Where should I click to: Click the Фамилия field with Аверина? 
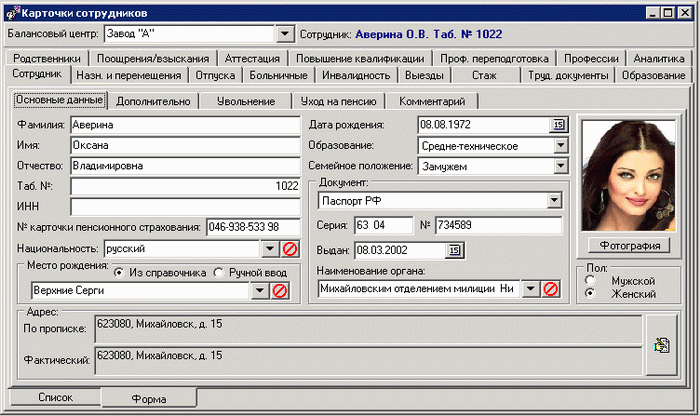coord(185,125)
